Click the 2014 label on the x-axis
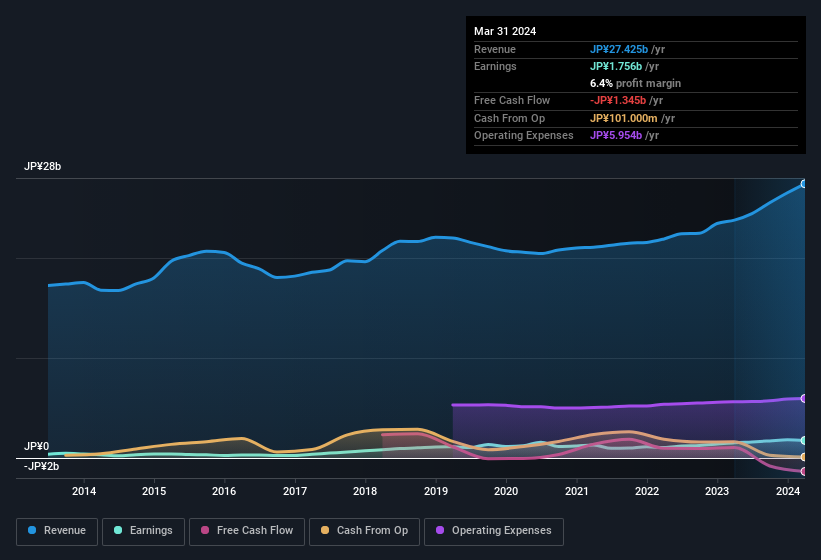The height and width of the screenshot is (560, 821). (84, 491)
